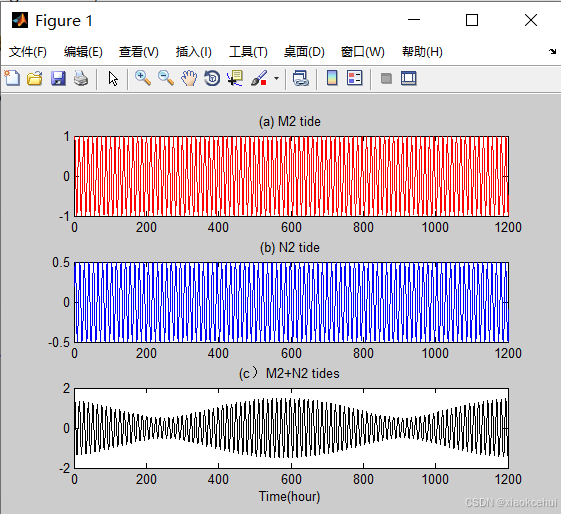
Task: Select the Pan hand tool
Action: tap(189, 78)
